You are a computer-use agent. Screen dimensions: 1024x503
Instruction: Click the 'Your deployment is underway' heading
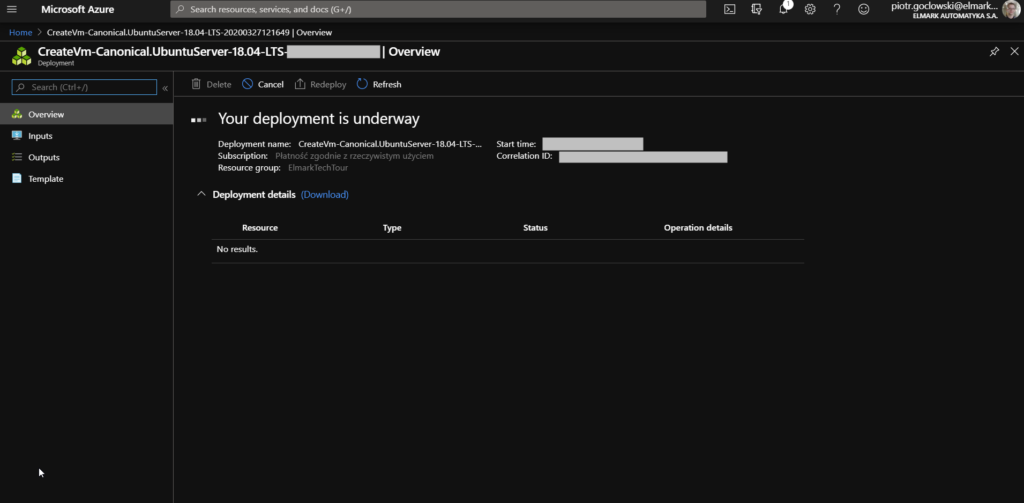click(319, 119)
